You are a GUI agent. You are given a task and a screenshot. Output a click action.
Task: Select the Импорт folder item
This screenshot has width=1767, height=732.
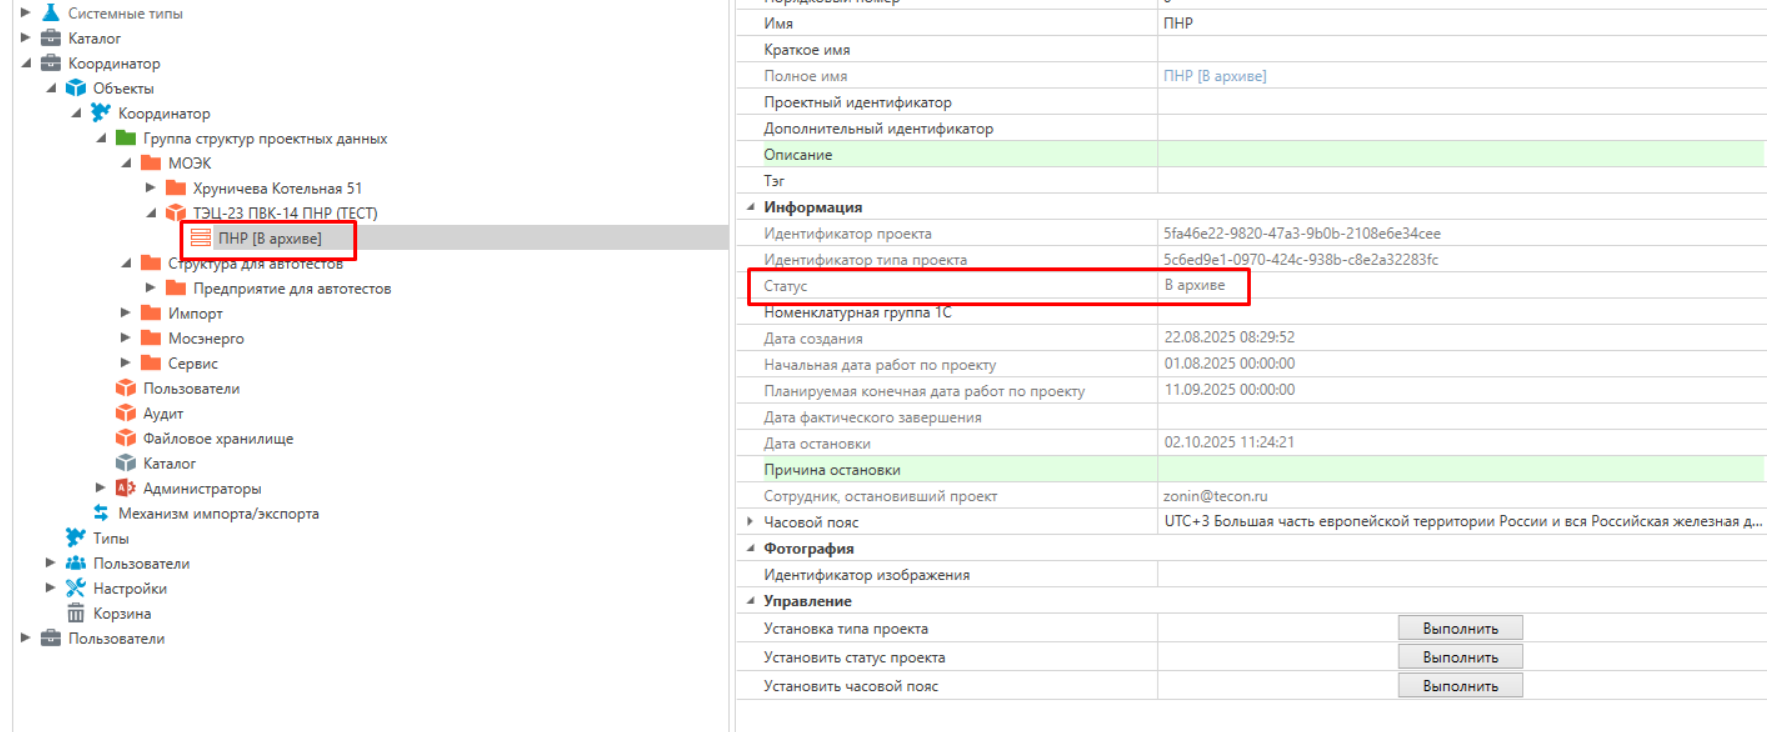click(x=195, y=313)
